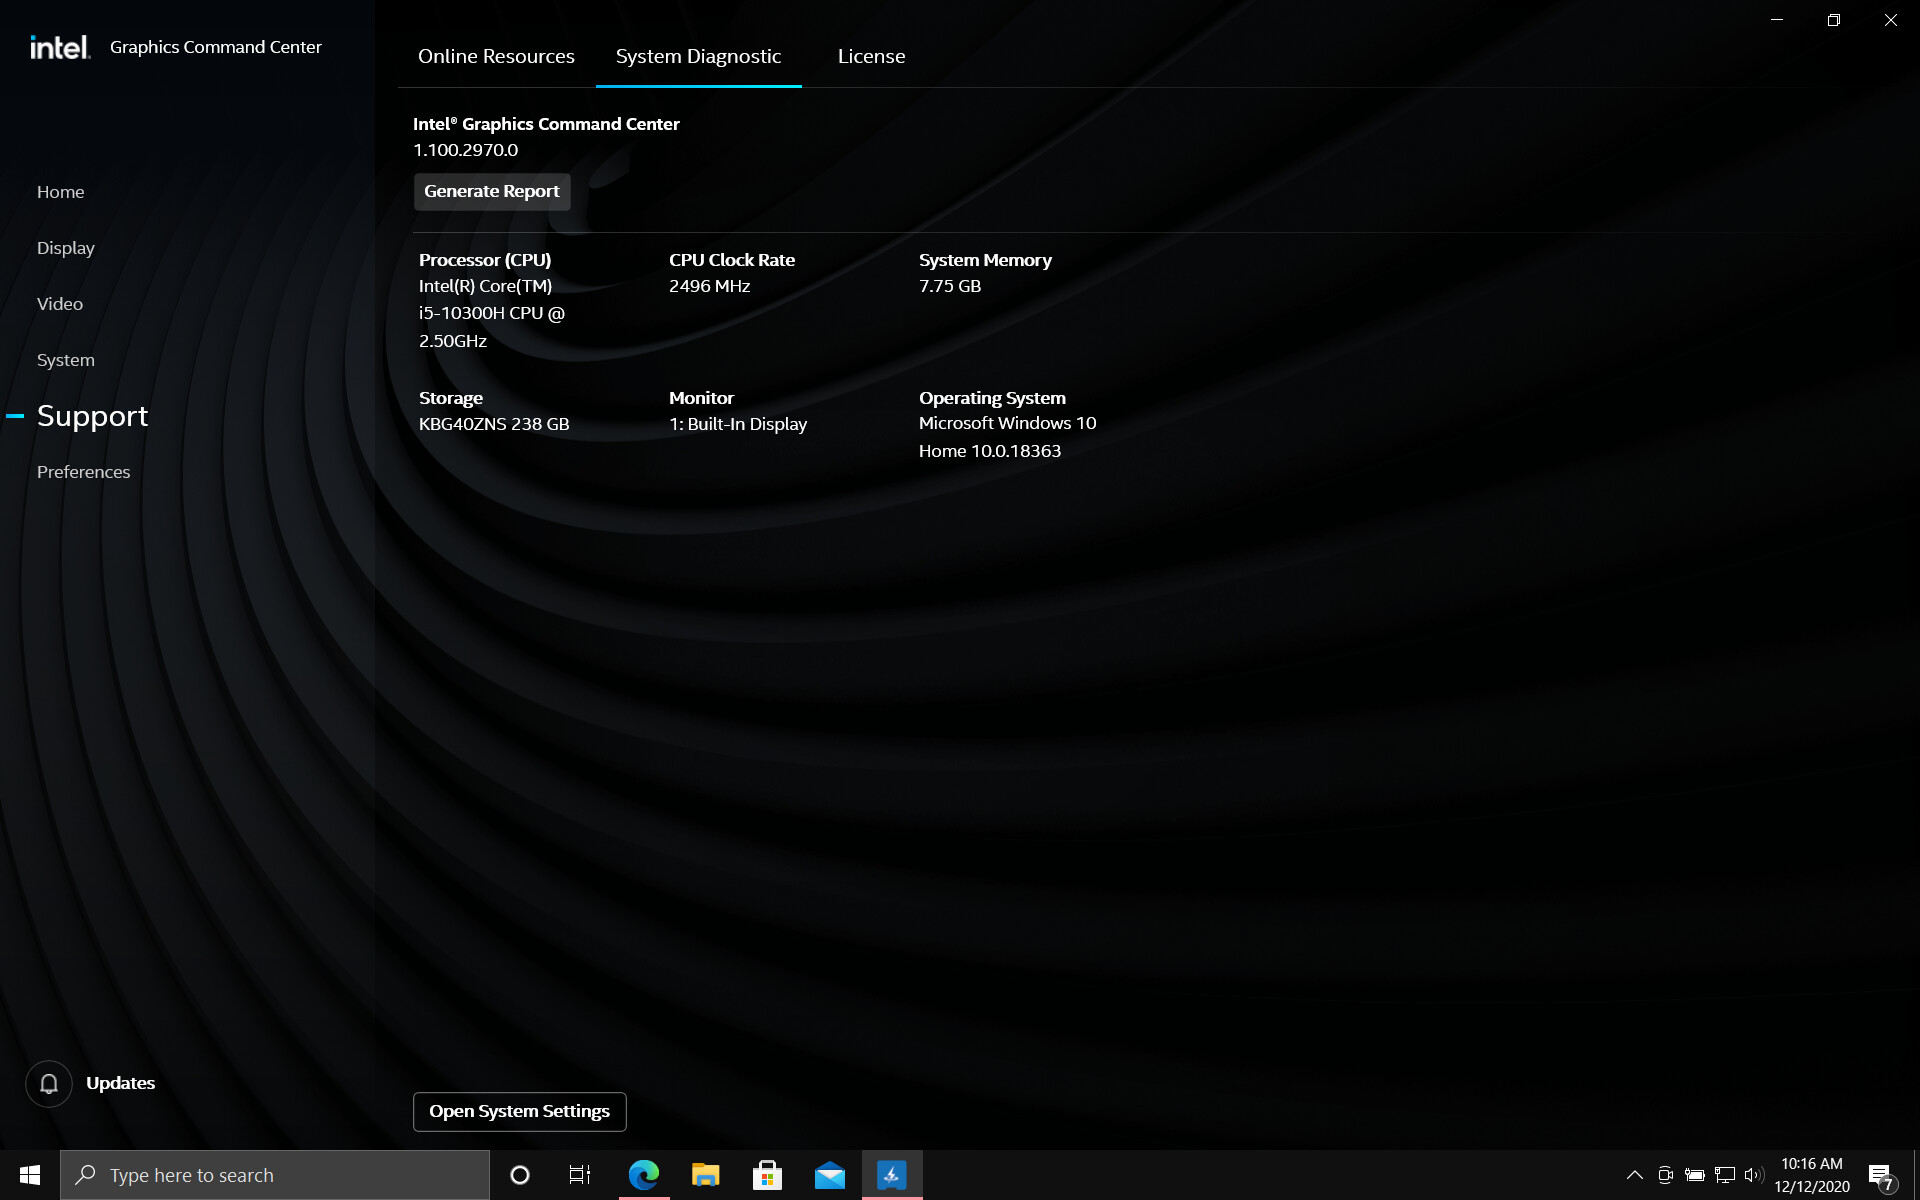Click the taskbar clock and date
Viewport: 1920px width, 1200px height.
pyautogui.click(x=1811, y=1175)
